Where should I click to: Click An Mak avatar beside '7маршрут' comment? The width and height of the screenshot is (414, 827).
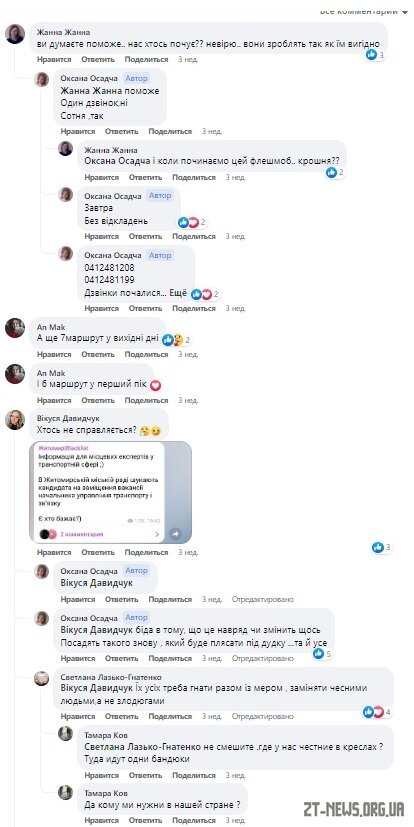coord(15,328)
